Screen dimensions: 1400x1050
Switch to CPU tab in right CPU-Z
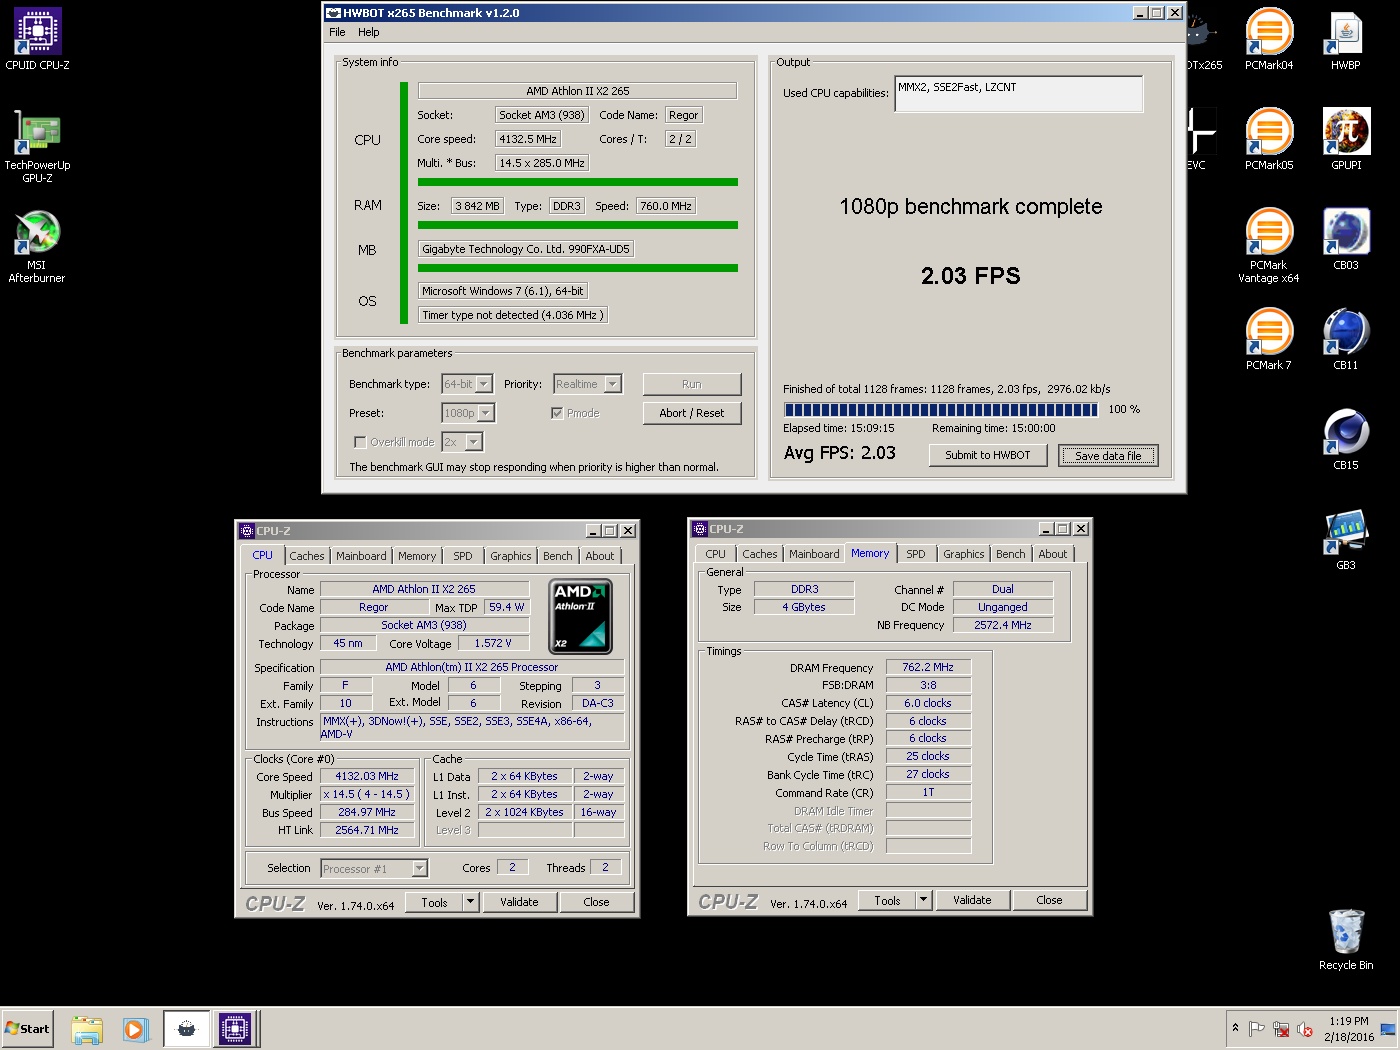pyautogui.click(x=716, y=554)
